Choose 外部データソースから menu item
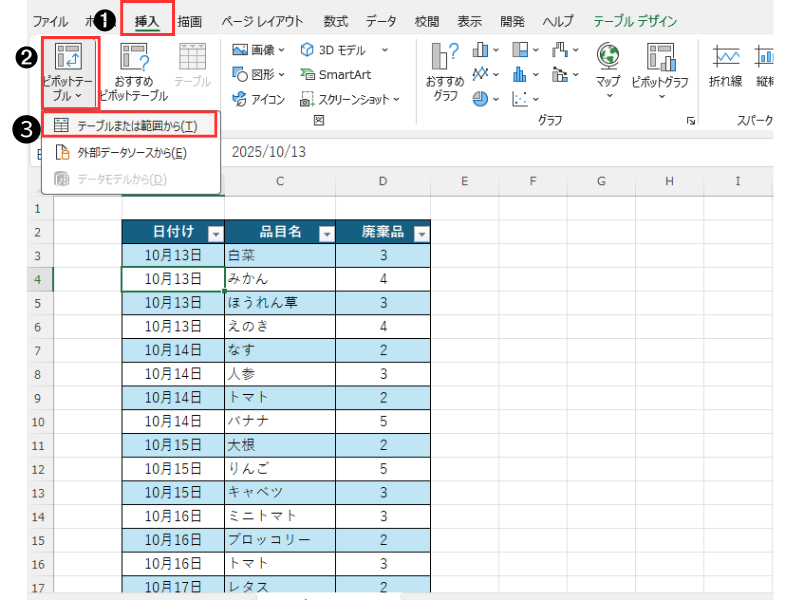Image resolution: width=800 pixels, height=600 pixels. [x=130, y=152]
